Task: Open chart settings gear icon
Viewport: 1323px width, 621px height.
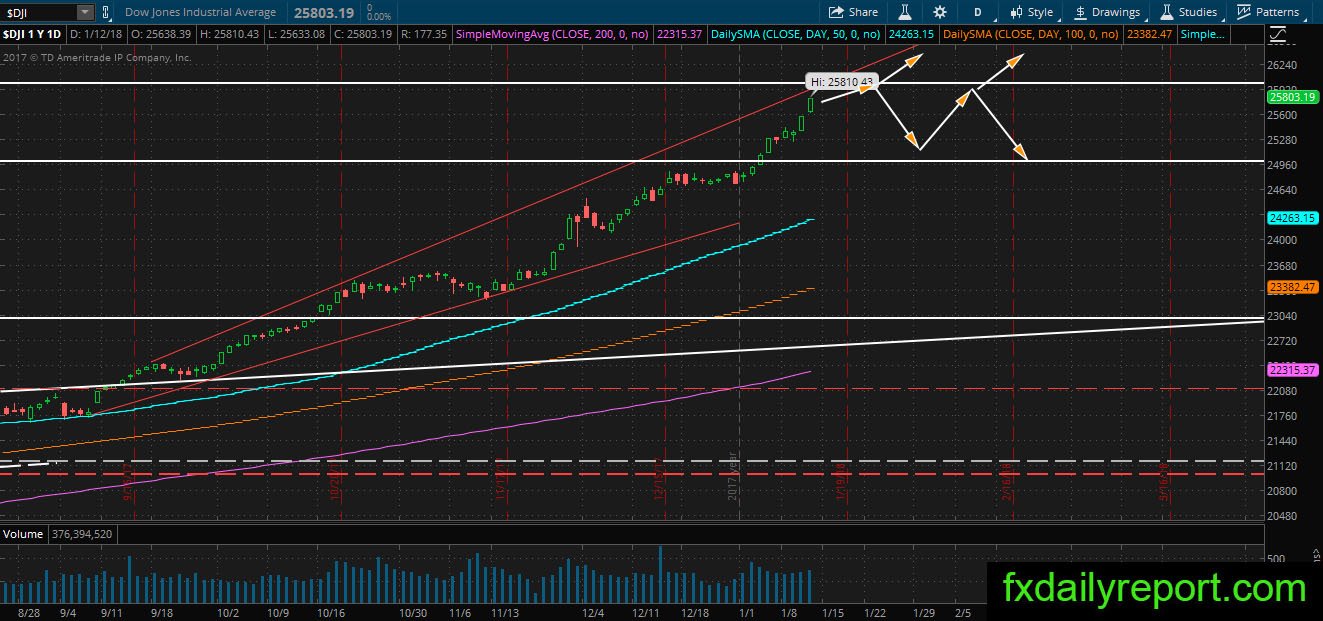Action: click(940, 12)
